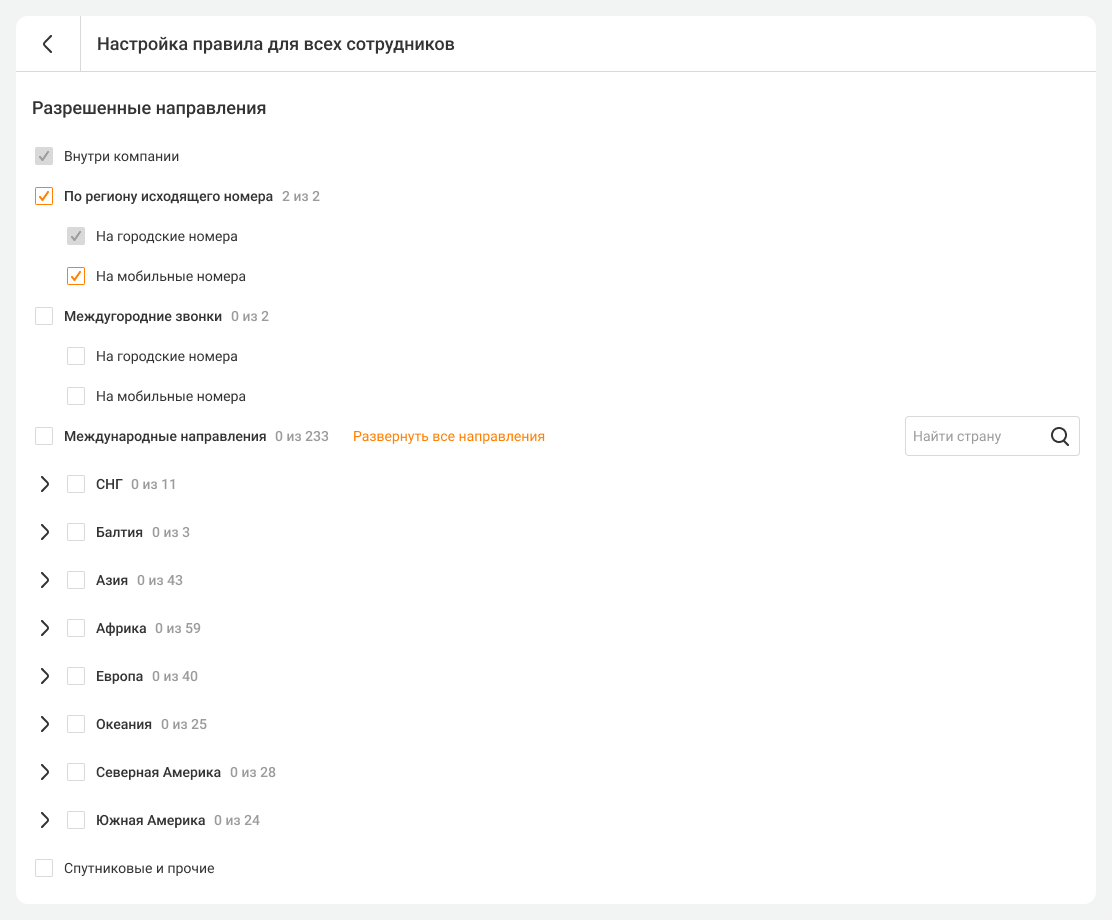1112x920 pixels.
Task: Select the Европа checkbox
Action: pyautogui.click(x=76, y=676)
